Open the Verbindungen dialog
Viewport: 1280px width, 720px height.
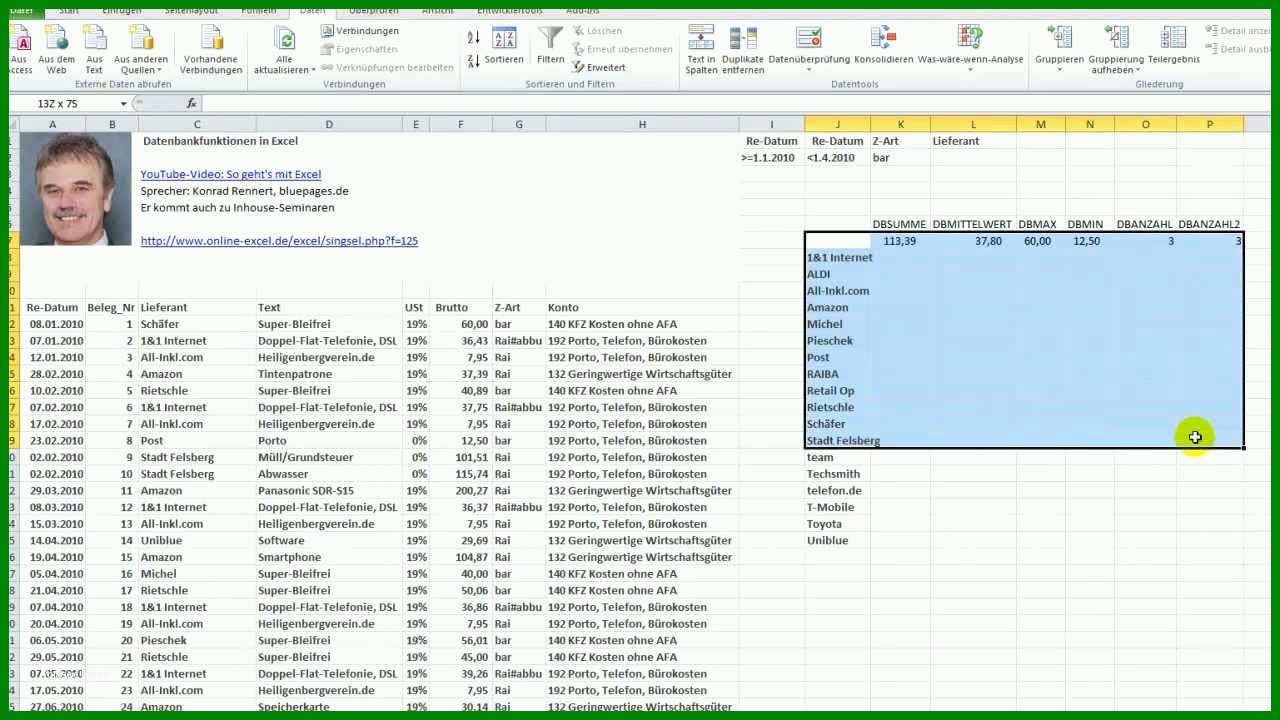pos(360,31)
